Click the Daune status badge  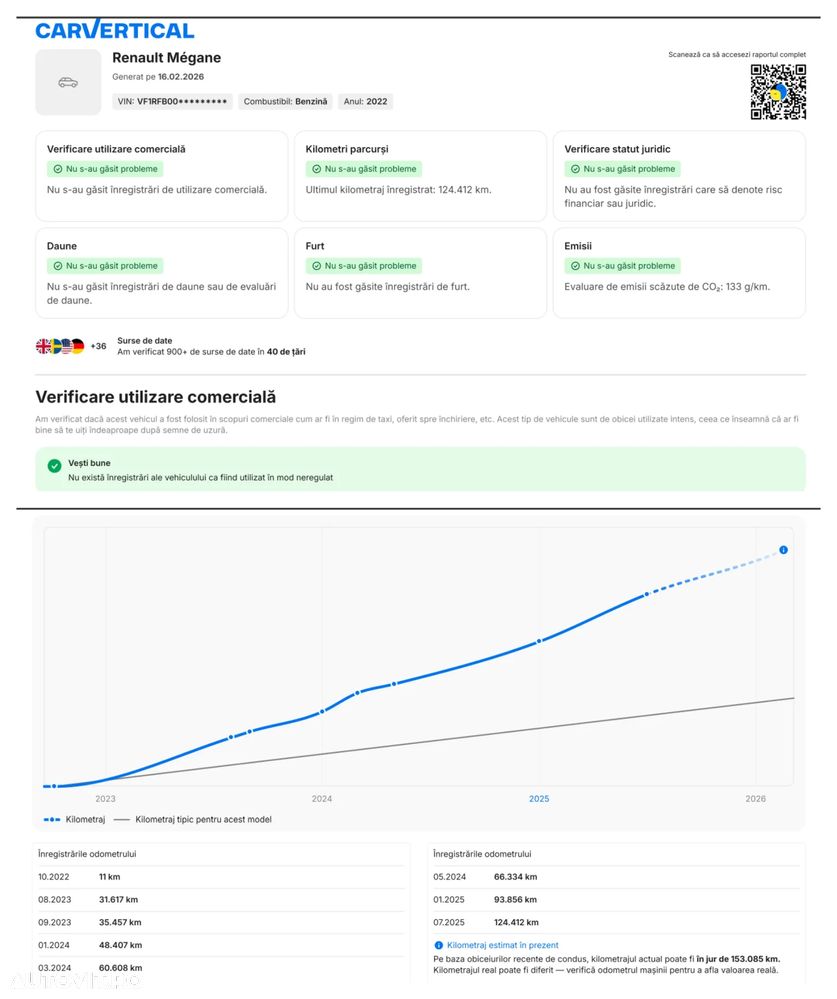pyautogui.click(x=105, y=266)
